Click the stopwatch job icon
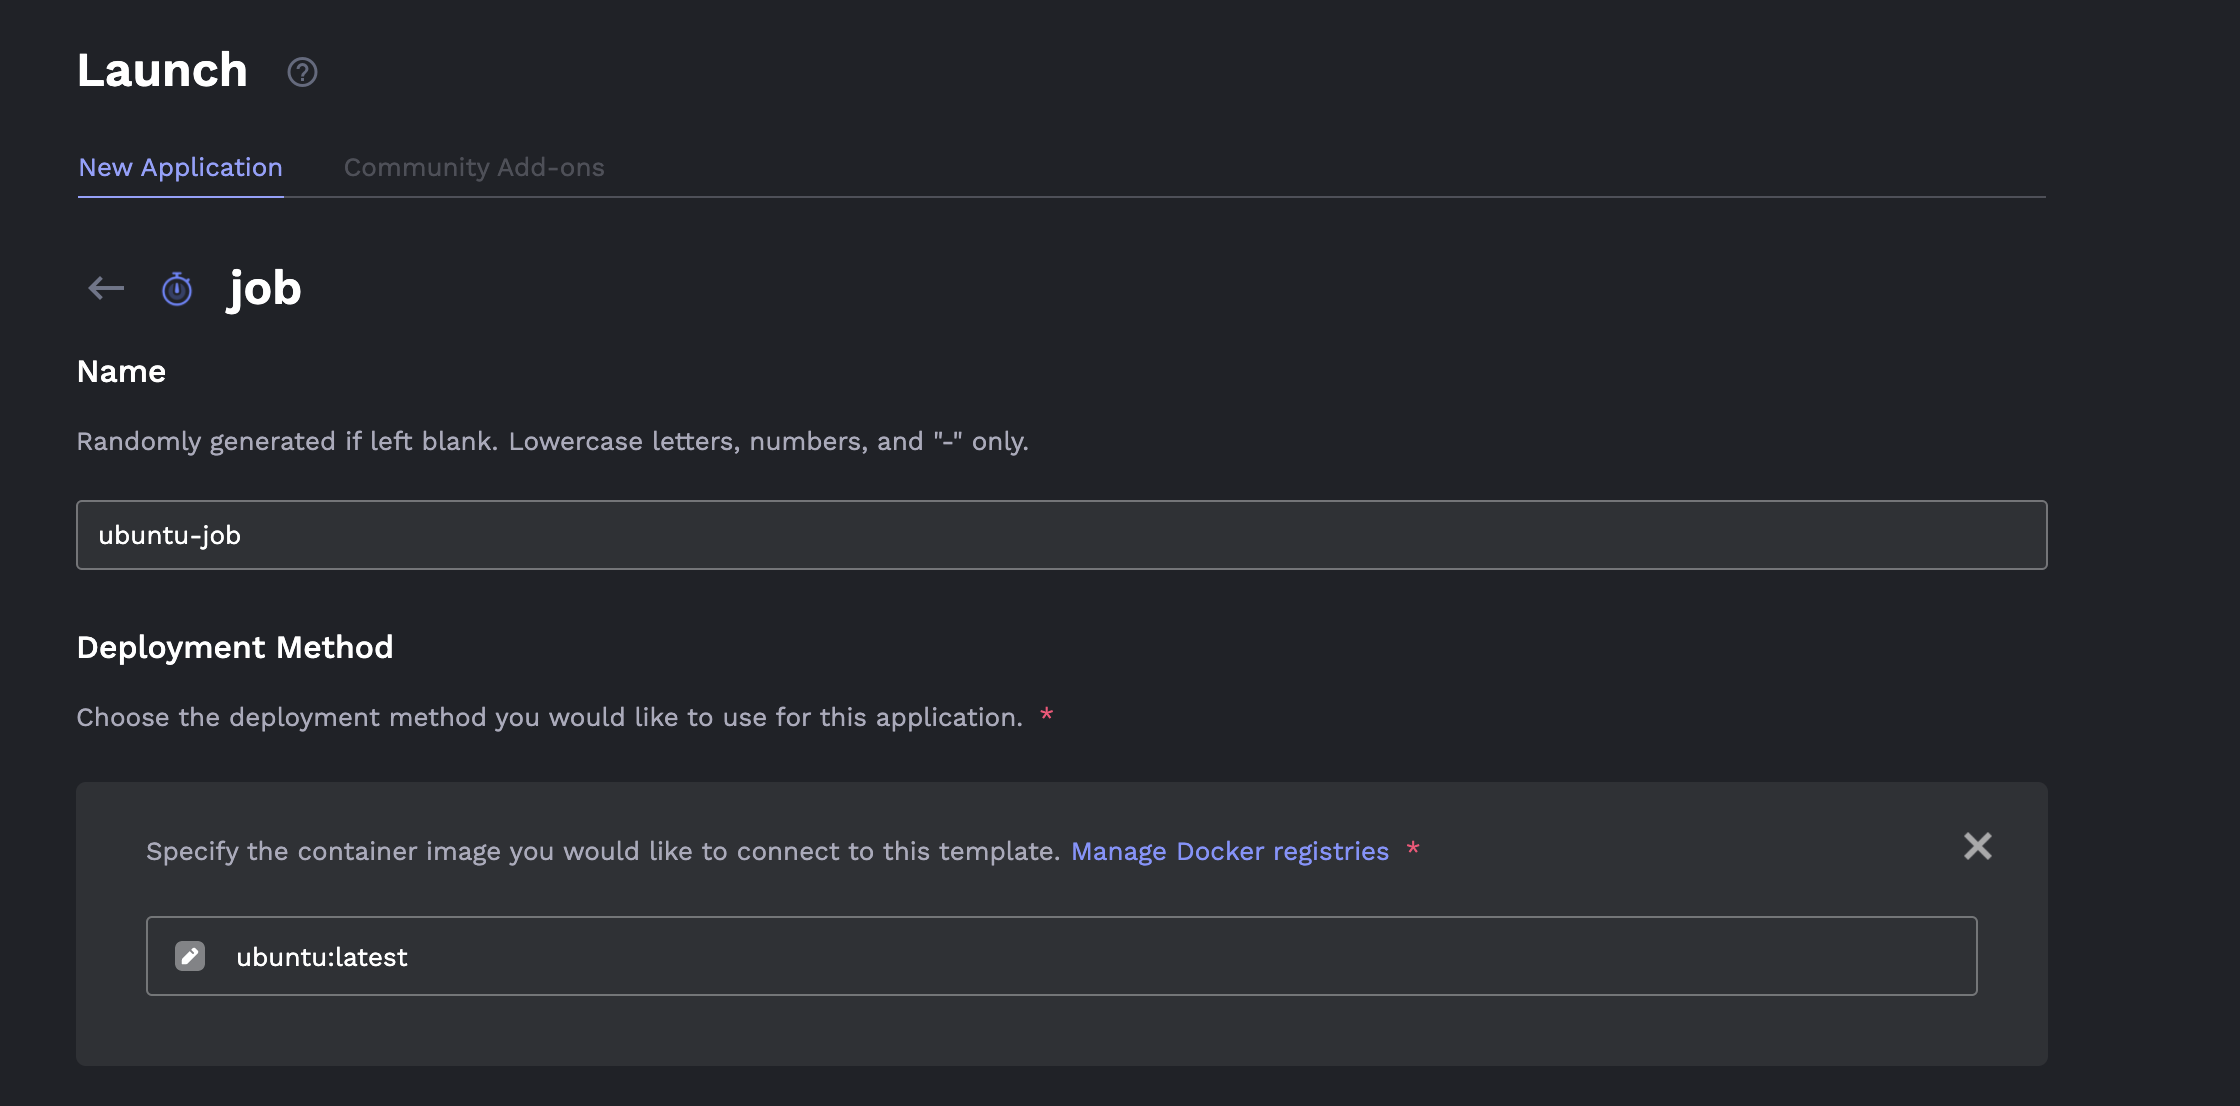This screenshot has height=1106, width=2240. click(x=177, y=290)
